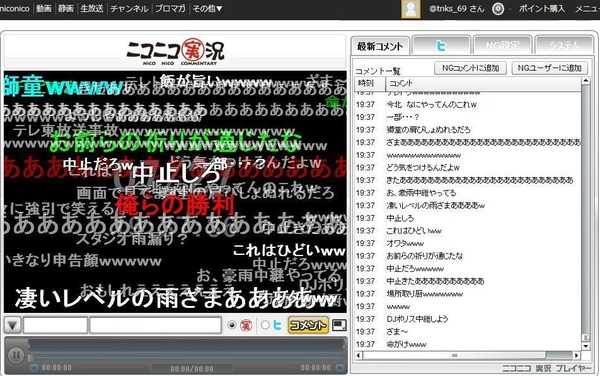Click the red 実 jikkyo icon

pyautogui.click(x=246, y=325)
